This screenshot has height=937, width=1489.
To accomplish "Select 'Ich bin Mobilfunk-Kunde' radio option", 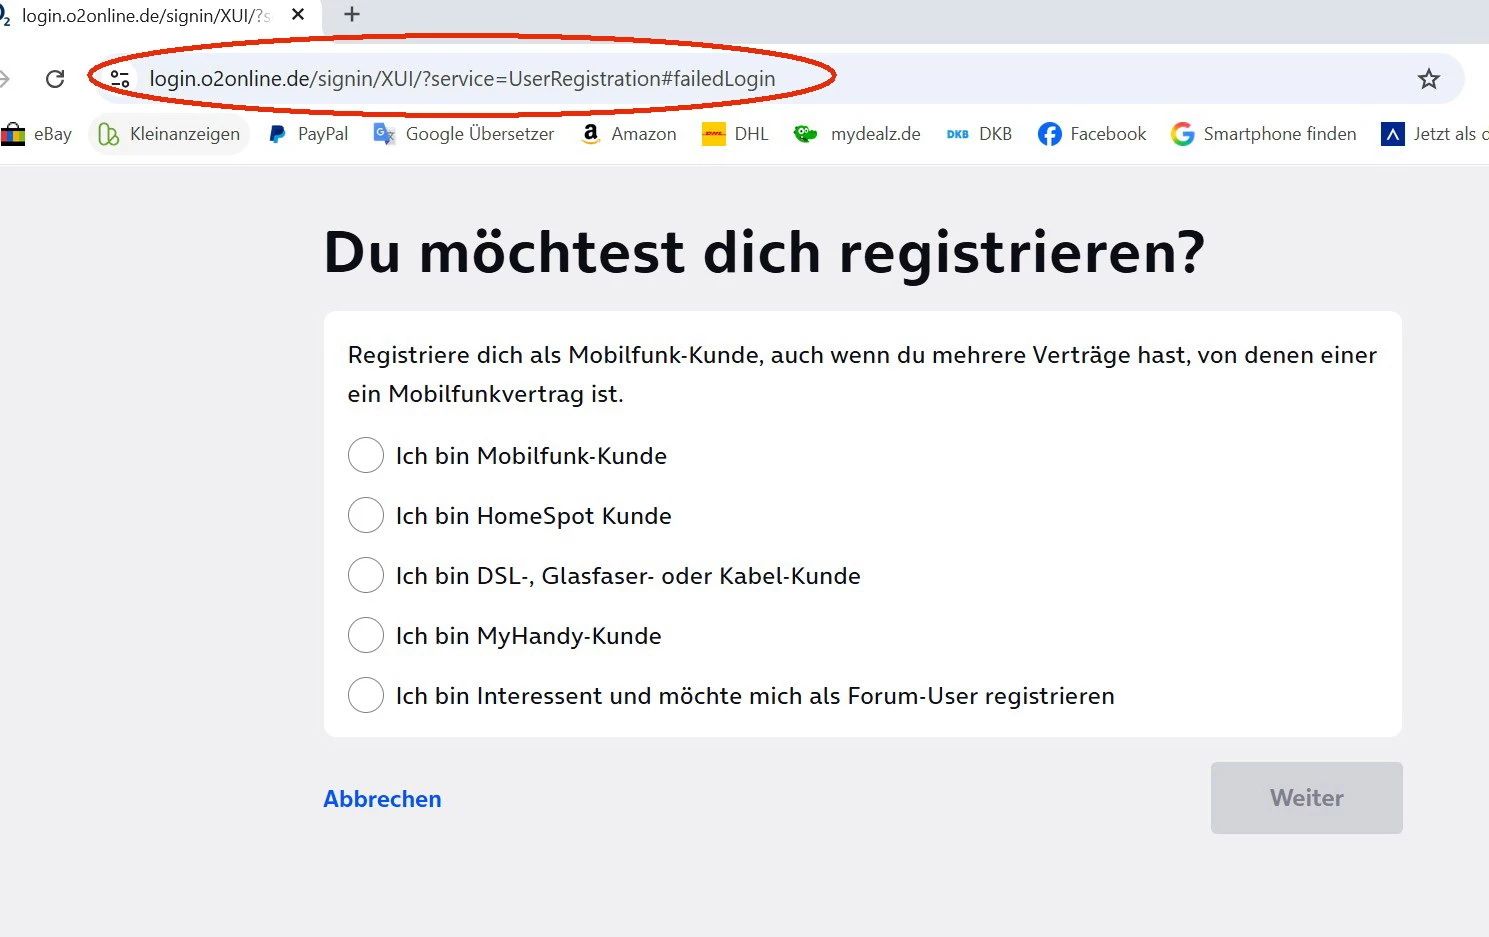I will 366,455.
